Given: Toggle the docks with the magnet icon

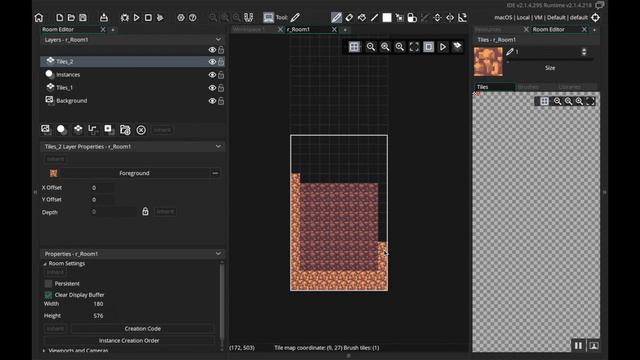Looking at the screenshot, I should tap(249, 18).
